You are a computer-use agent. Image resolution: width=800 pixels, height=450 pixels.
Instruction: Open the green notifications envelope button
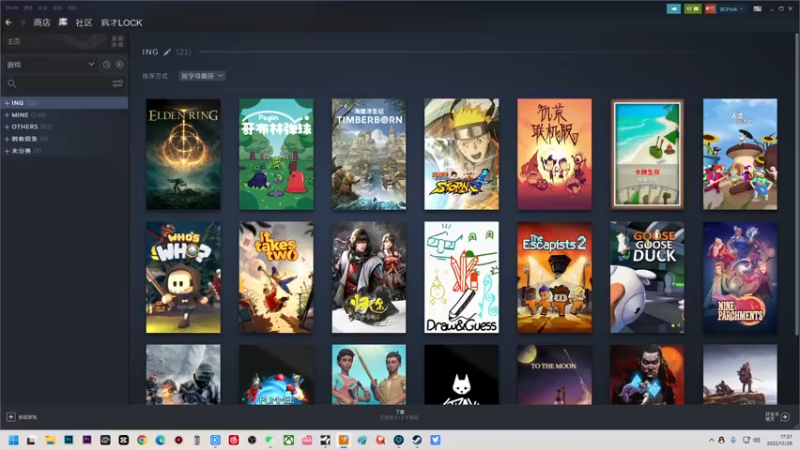pos(692,9)
